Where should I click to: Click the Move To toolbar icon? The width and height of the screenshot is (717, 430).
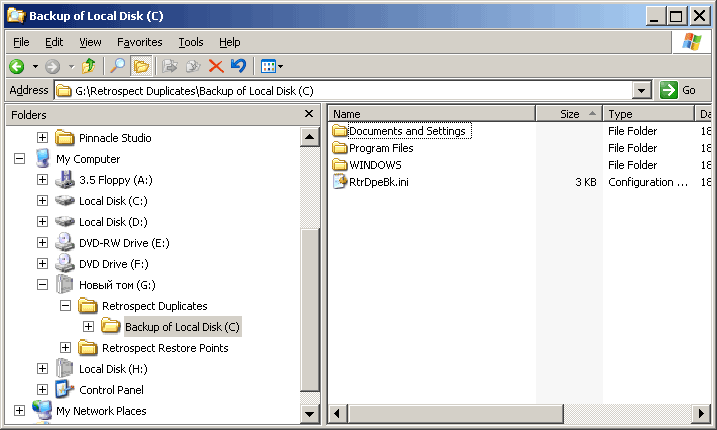tap(170, 66)
